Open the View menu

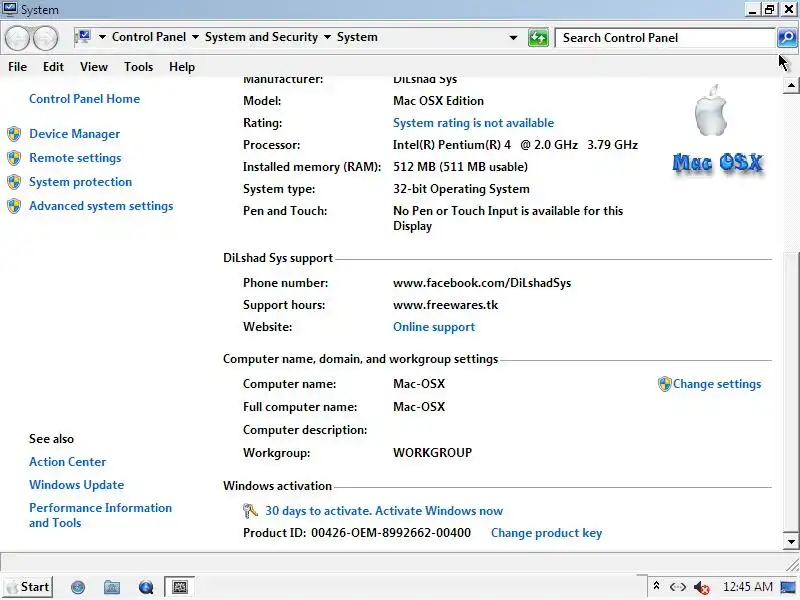coord(94,67)
